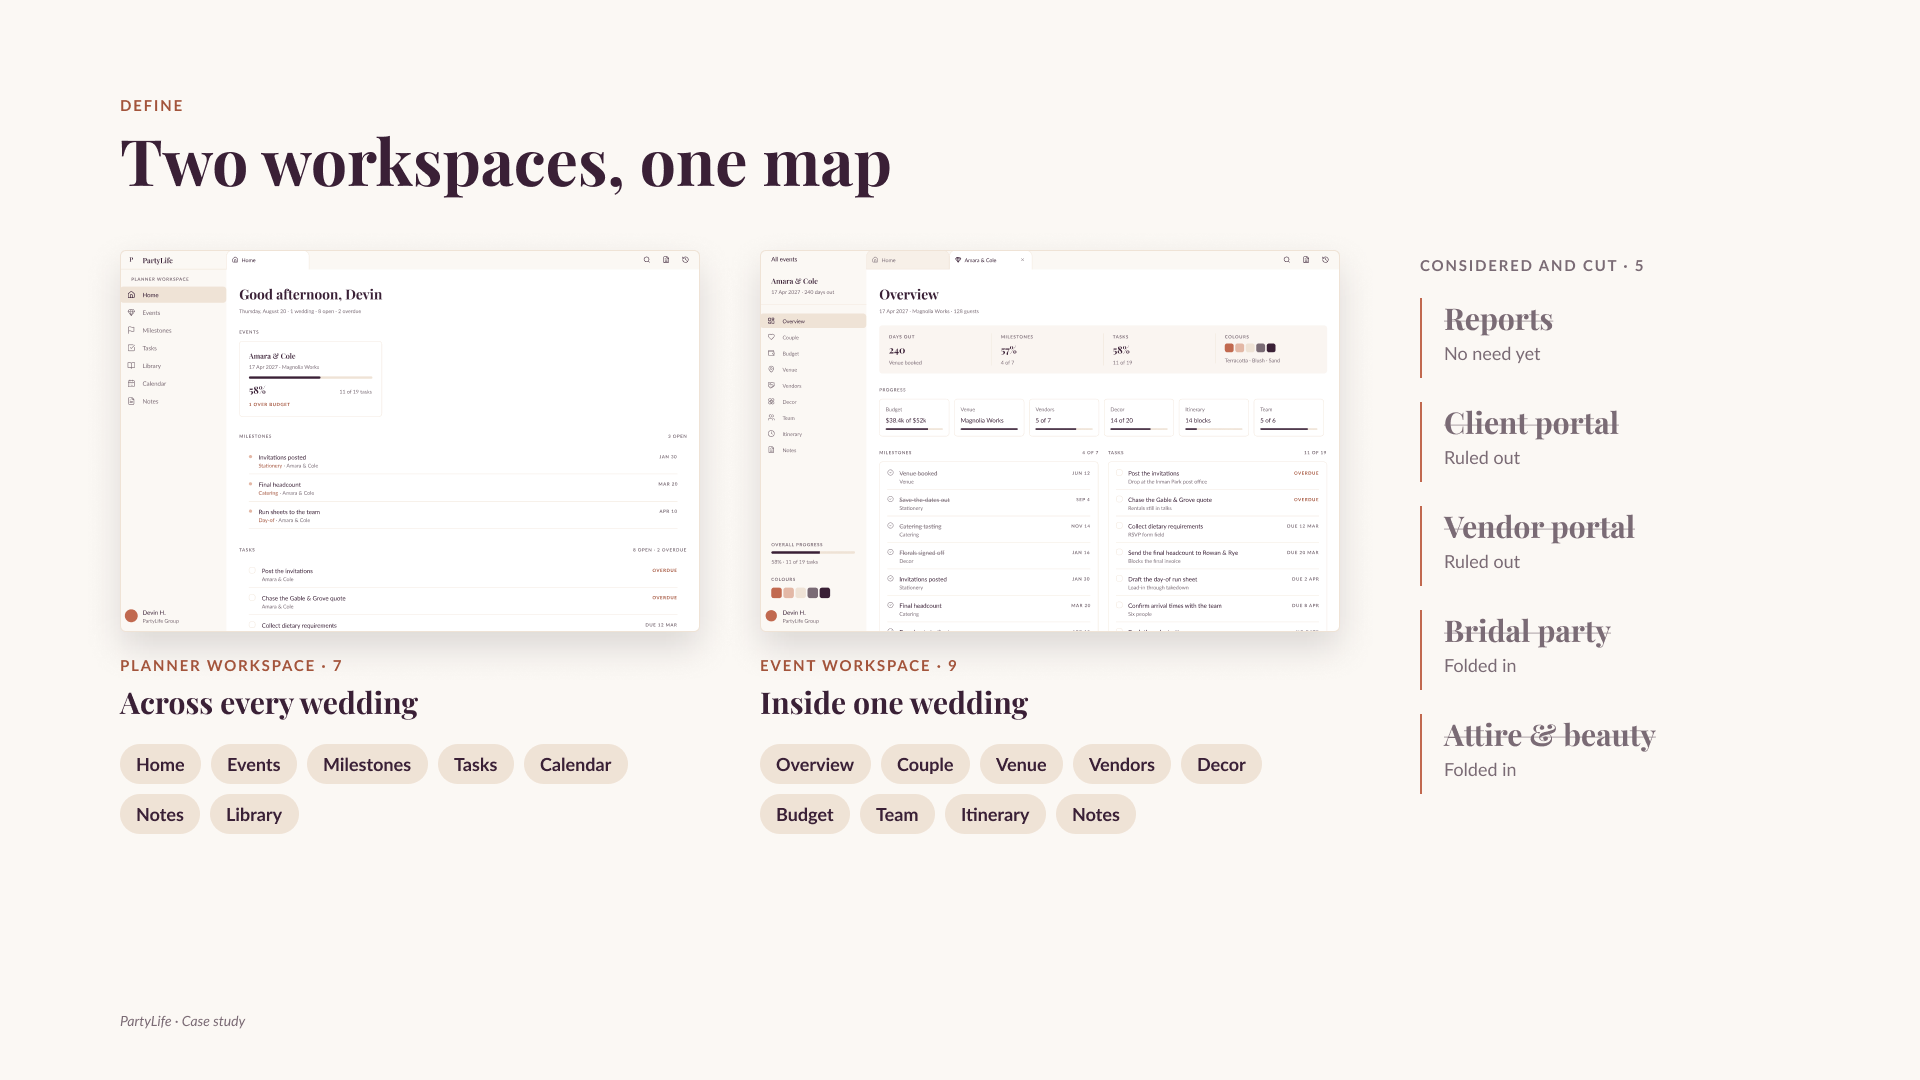Click Itinerary pill under Event Workspace
The height and width of the screenshot is (1080, 1920).
(x=995, y=814)
